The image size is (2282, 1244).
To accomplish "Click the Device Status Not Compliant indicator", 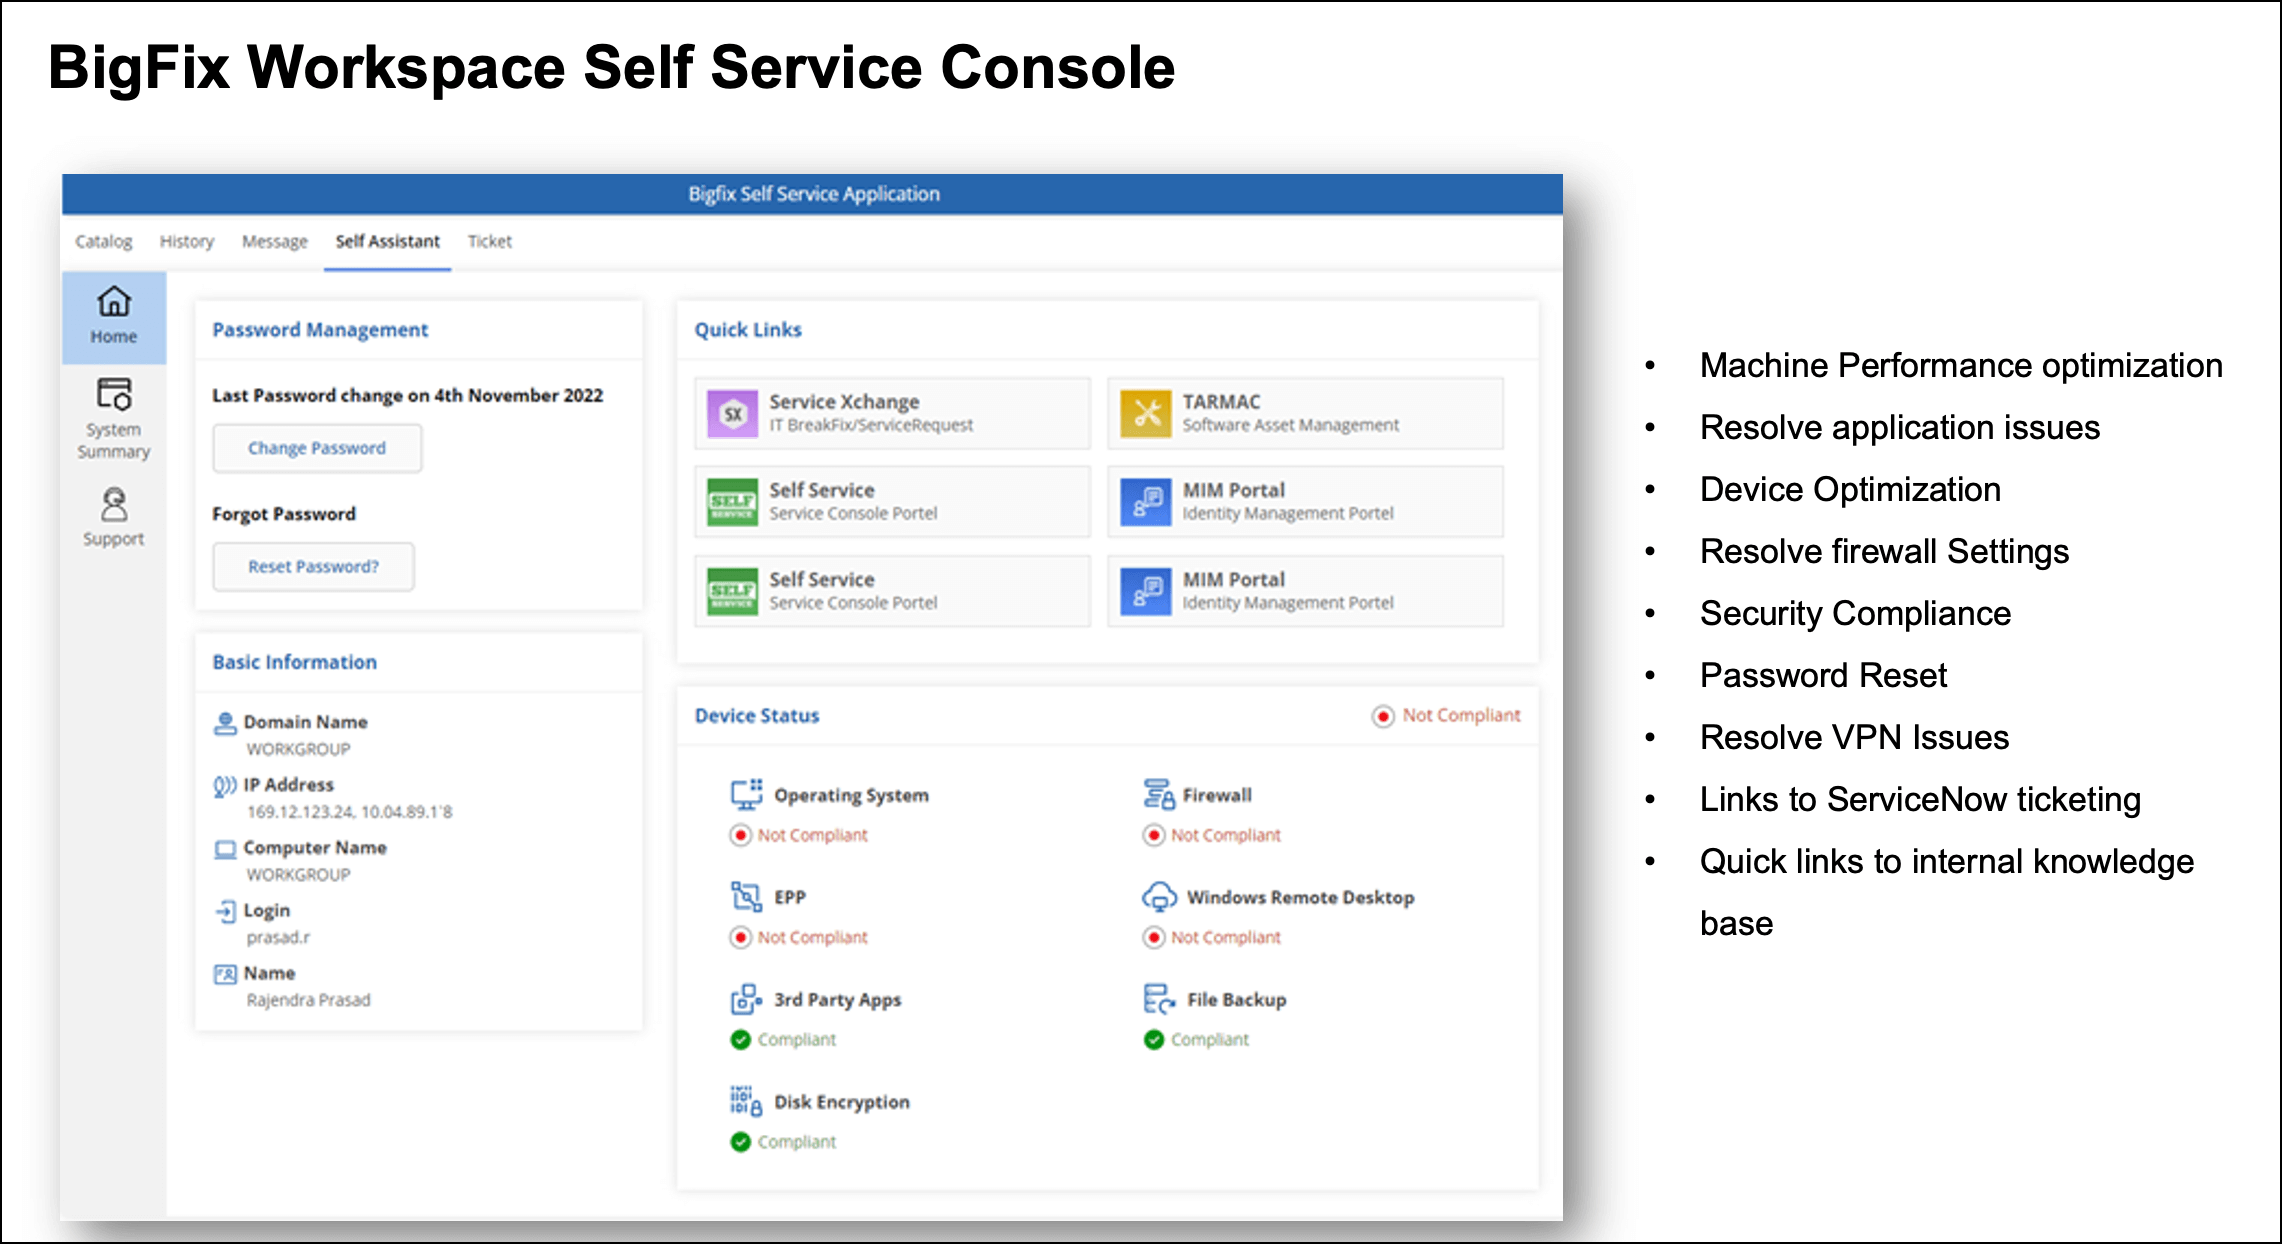I will coord(1446,715).
